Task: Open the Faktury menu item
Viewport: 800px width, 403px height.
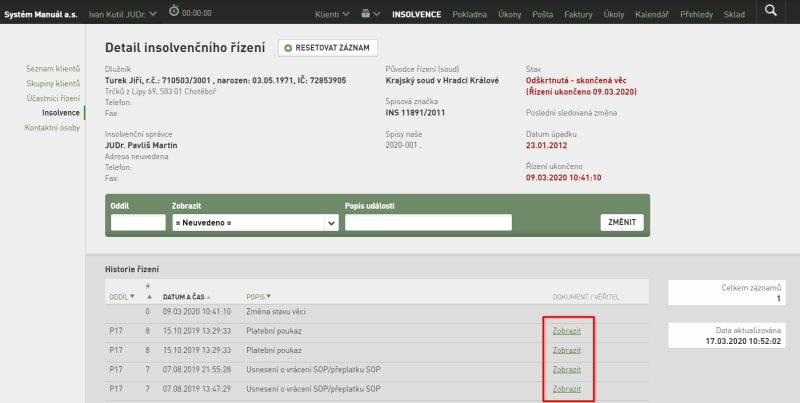Action: (x=578, y=14)
